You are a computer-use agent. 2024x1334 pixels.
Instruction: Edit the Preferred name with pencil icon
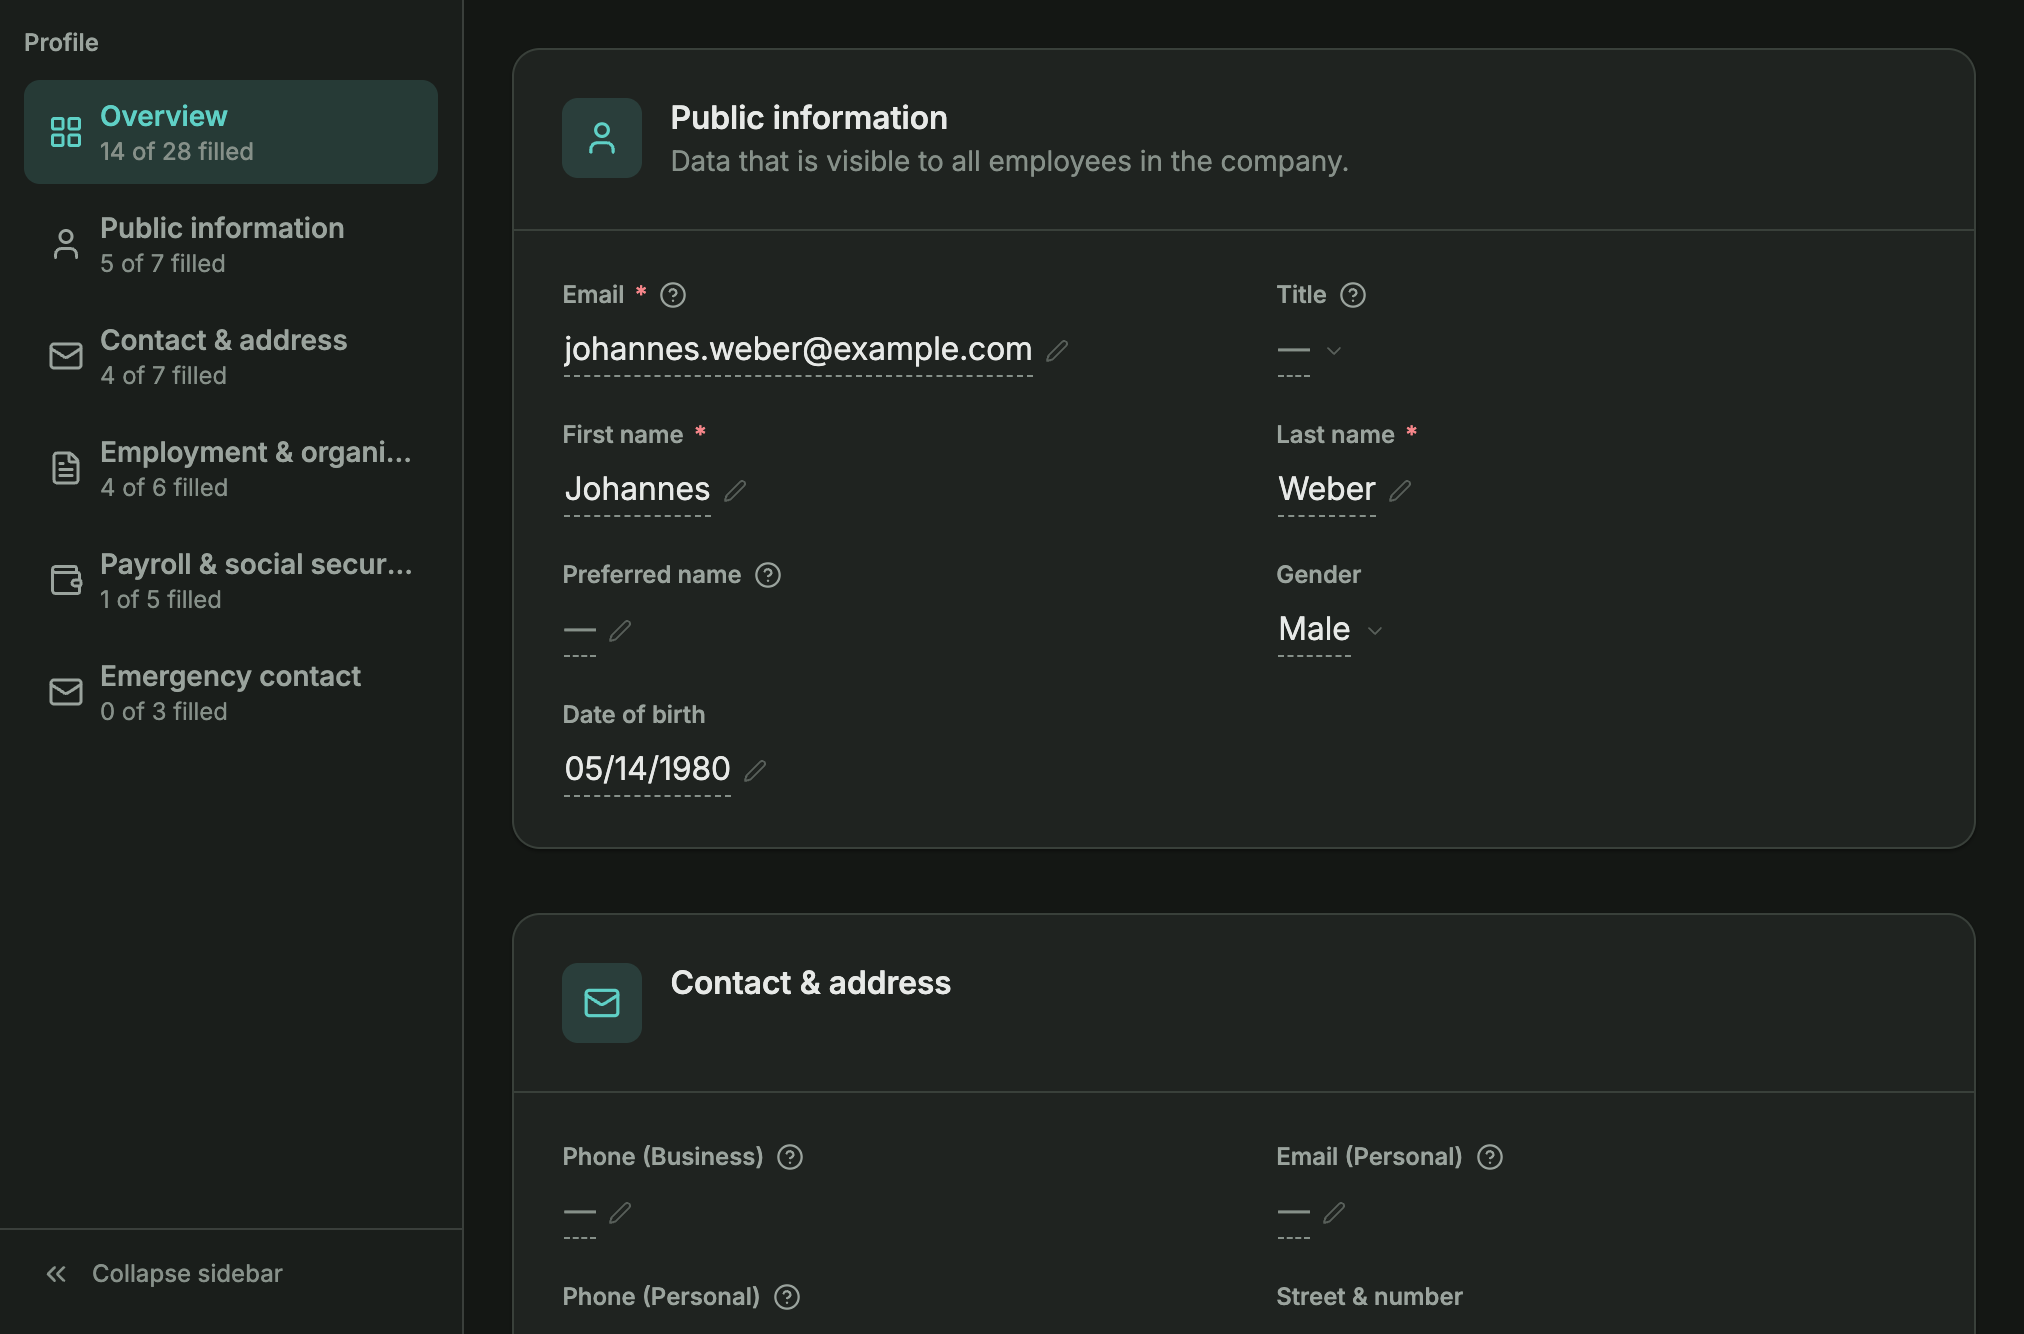[620, 631]
